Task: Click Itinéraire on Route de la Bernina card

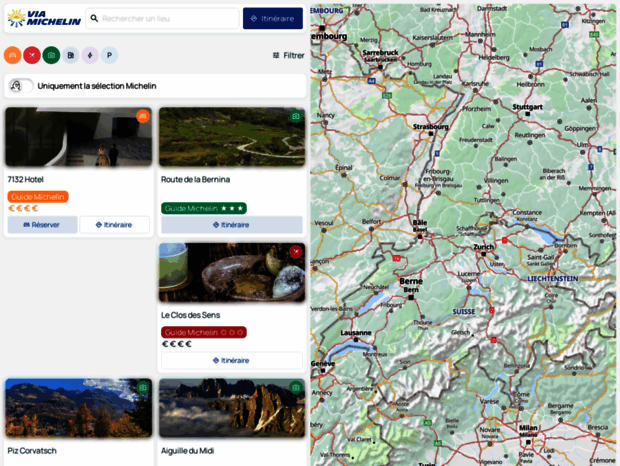Action: 232,225
